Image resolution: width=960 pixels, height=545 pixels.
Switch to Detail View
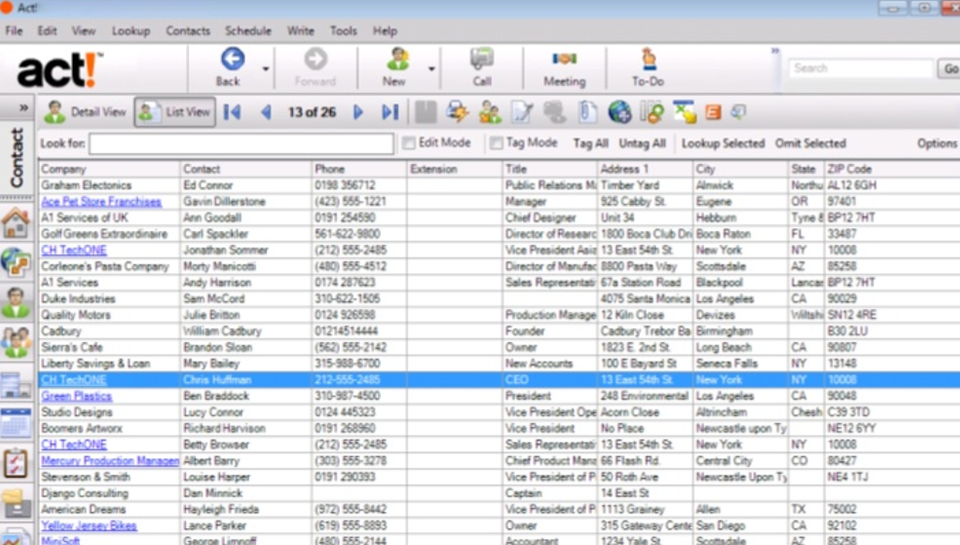point(86,112)
